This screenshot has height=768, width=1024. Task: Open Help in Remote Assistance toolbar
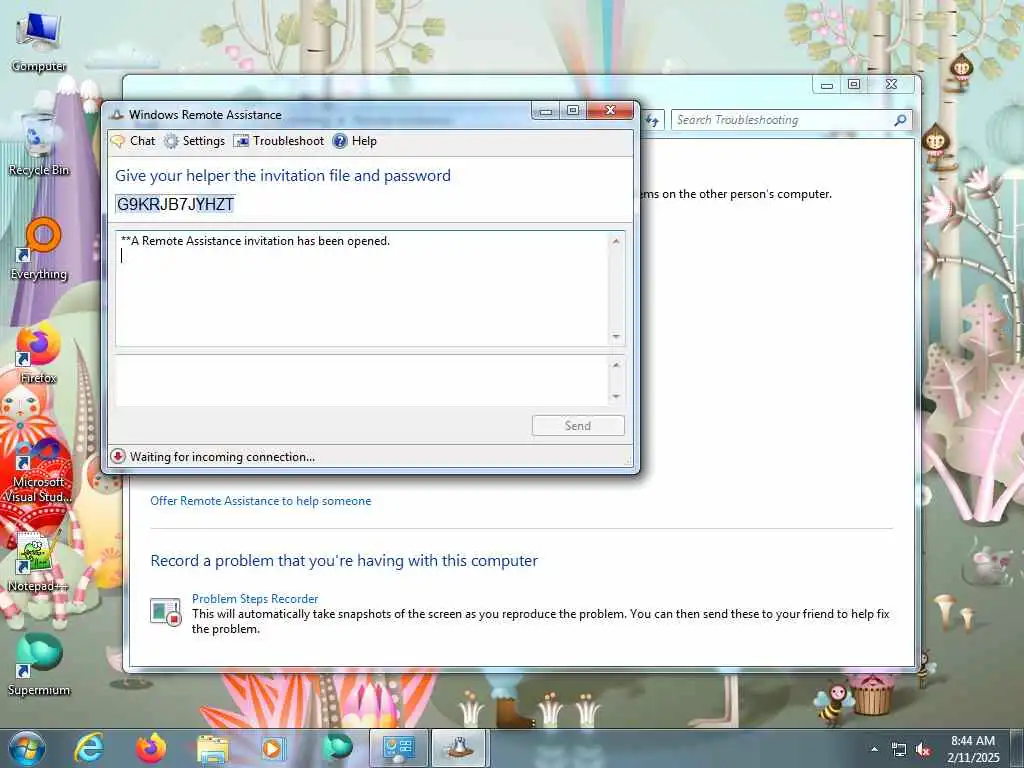[x=355, y=141]
